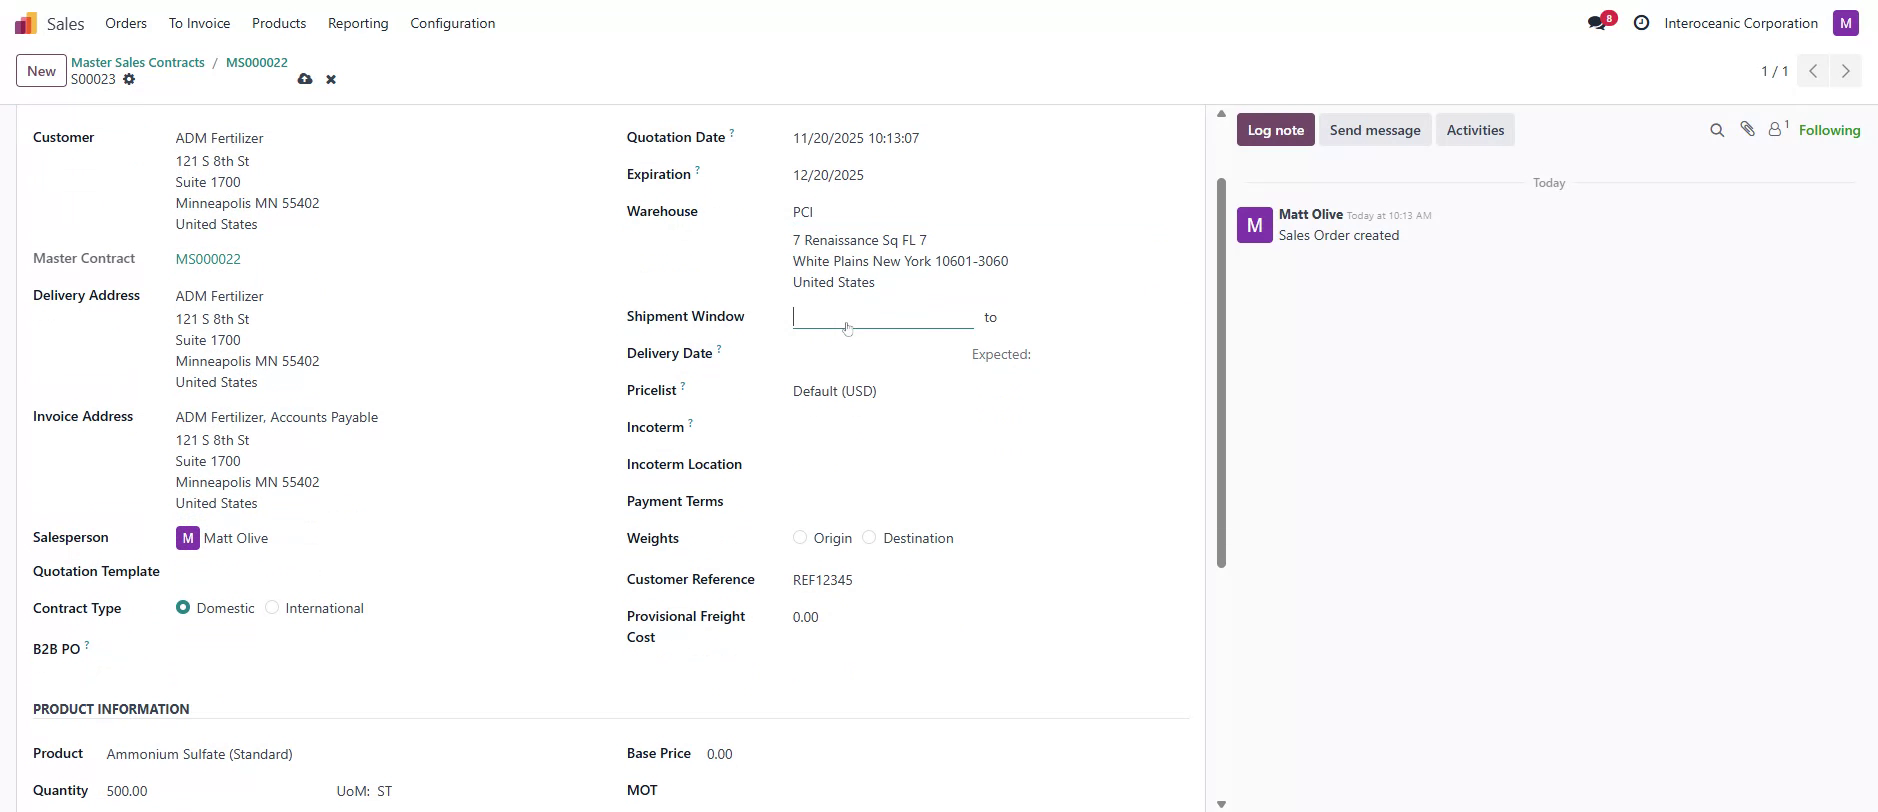
Task: Edit the Customer Reference REF12345 field
Action: click(990, 580)
